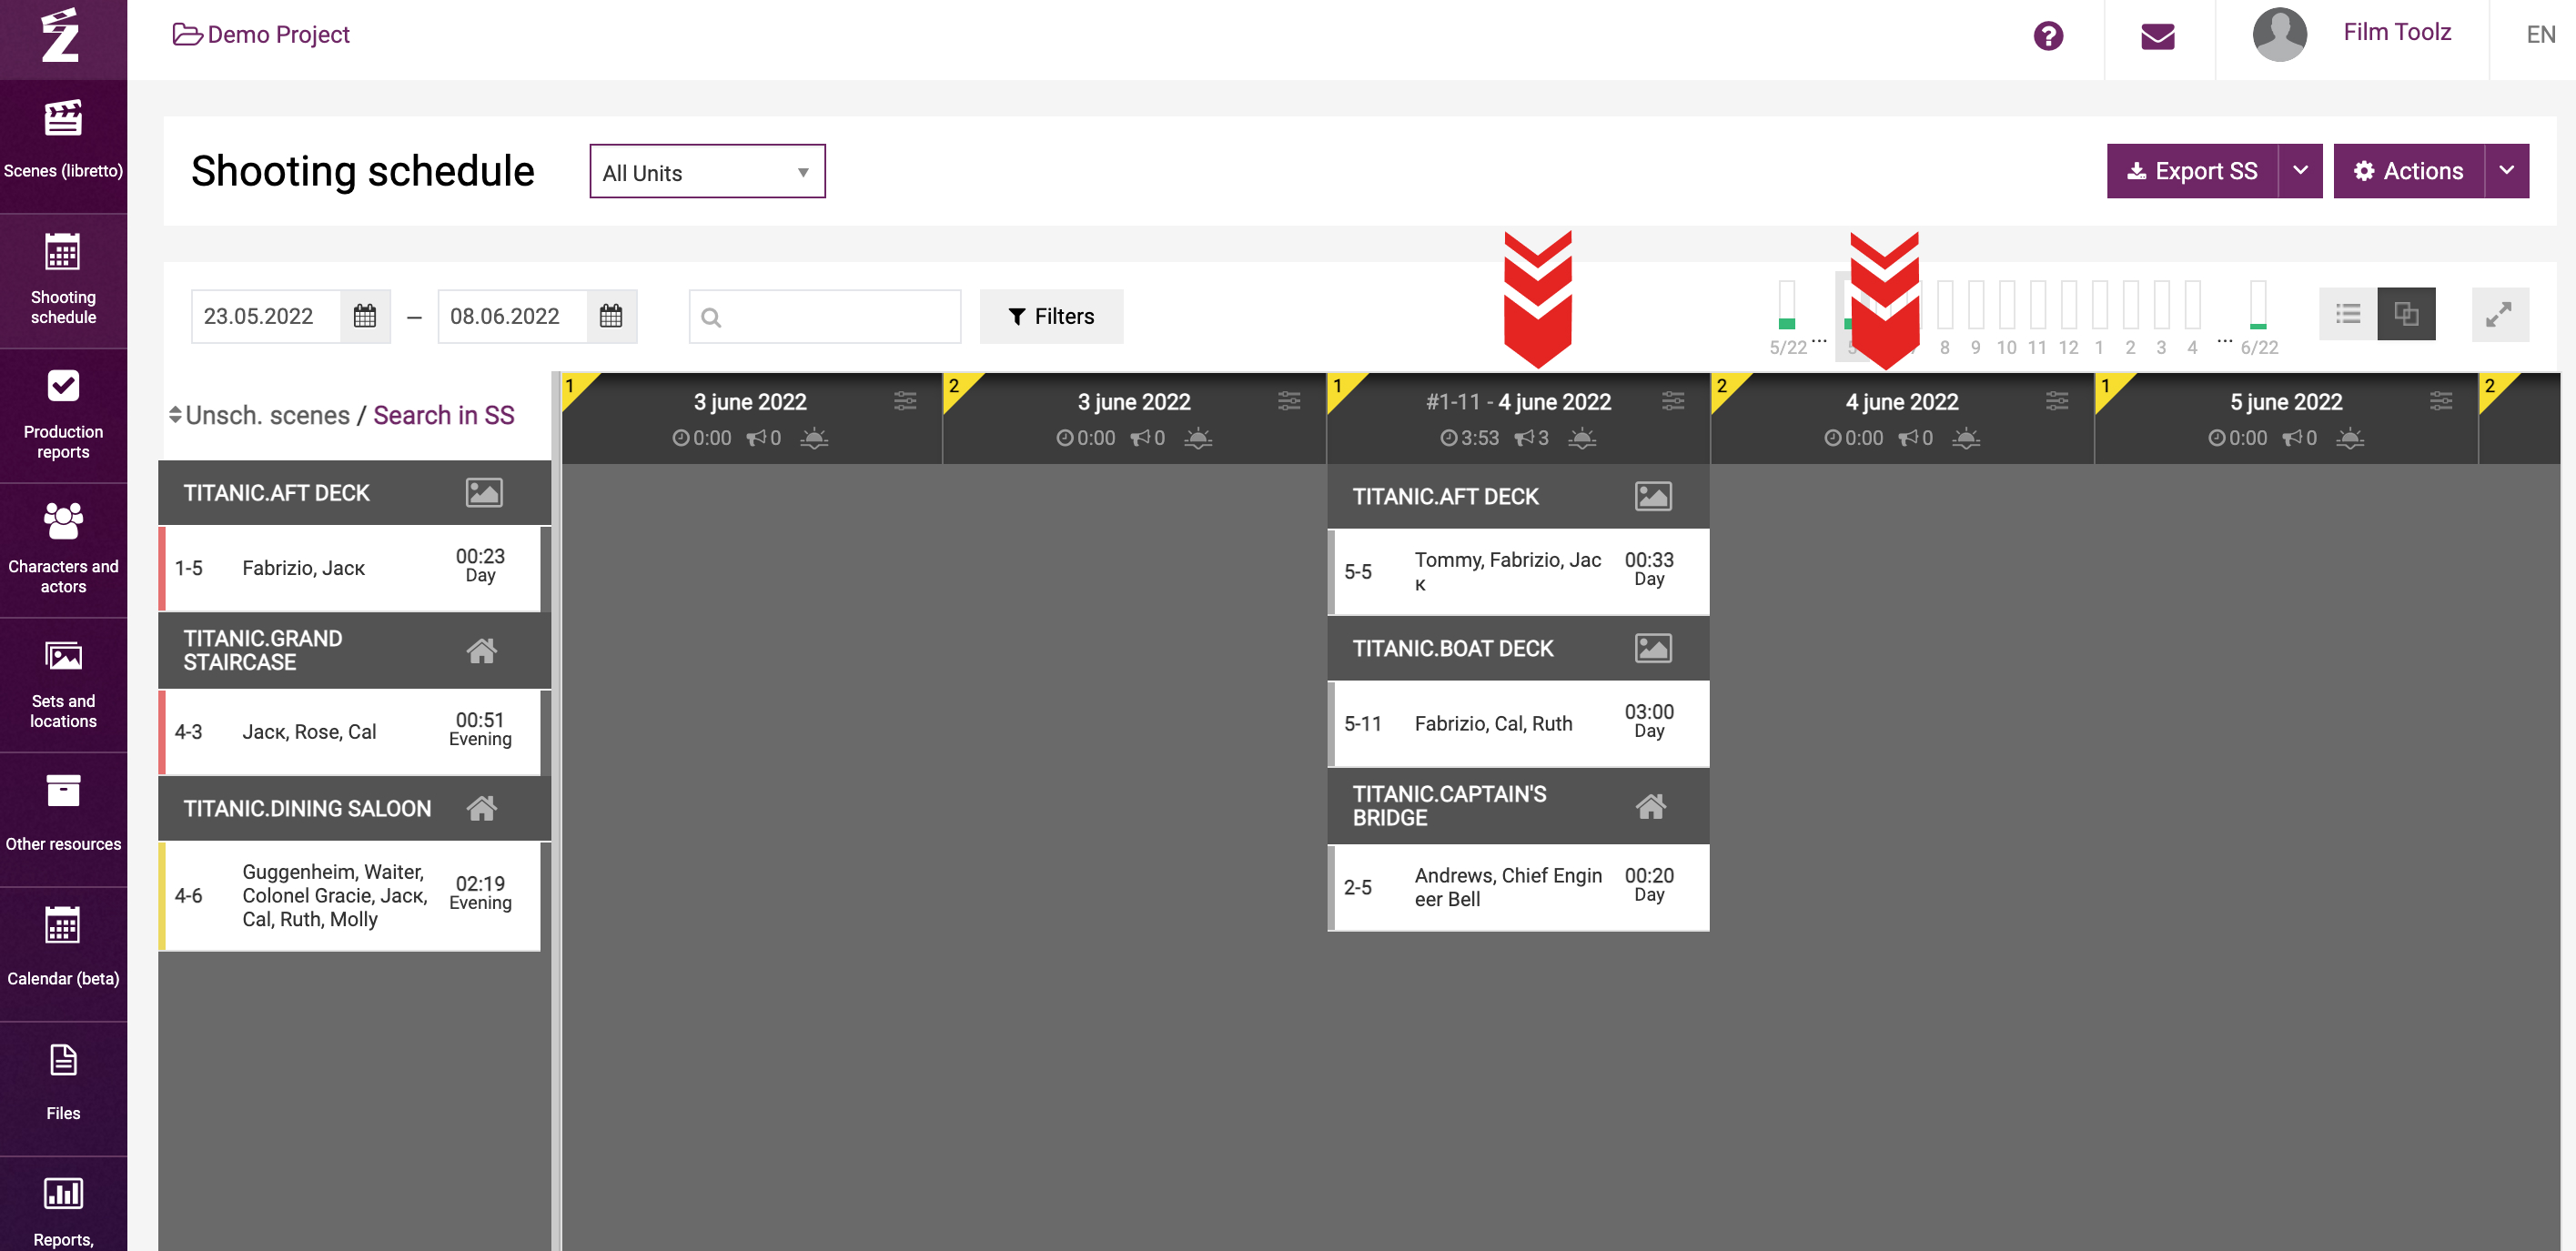Jump to 6/22 bar in timeline

(2258, 305)
